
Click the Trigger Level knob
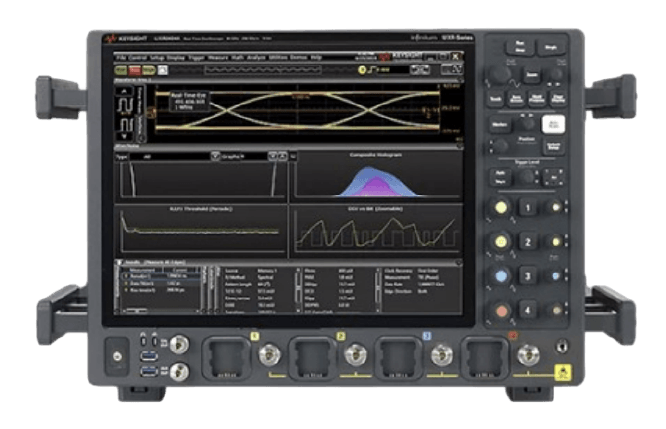coord(527,177)
